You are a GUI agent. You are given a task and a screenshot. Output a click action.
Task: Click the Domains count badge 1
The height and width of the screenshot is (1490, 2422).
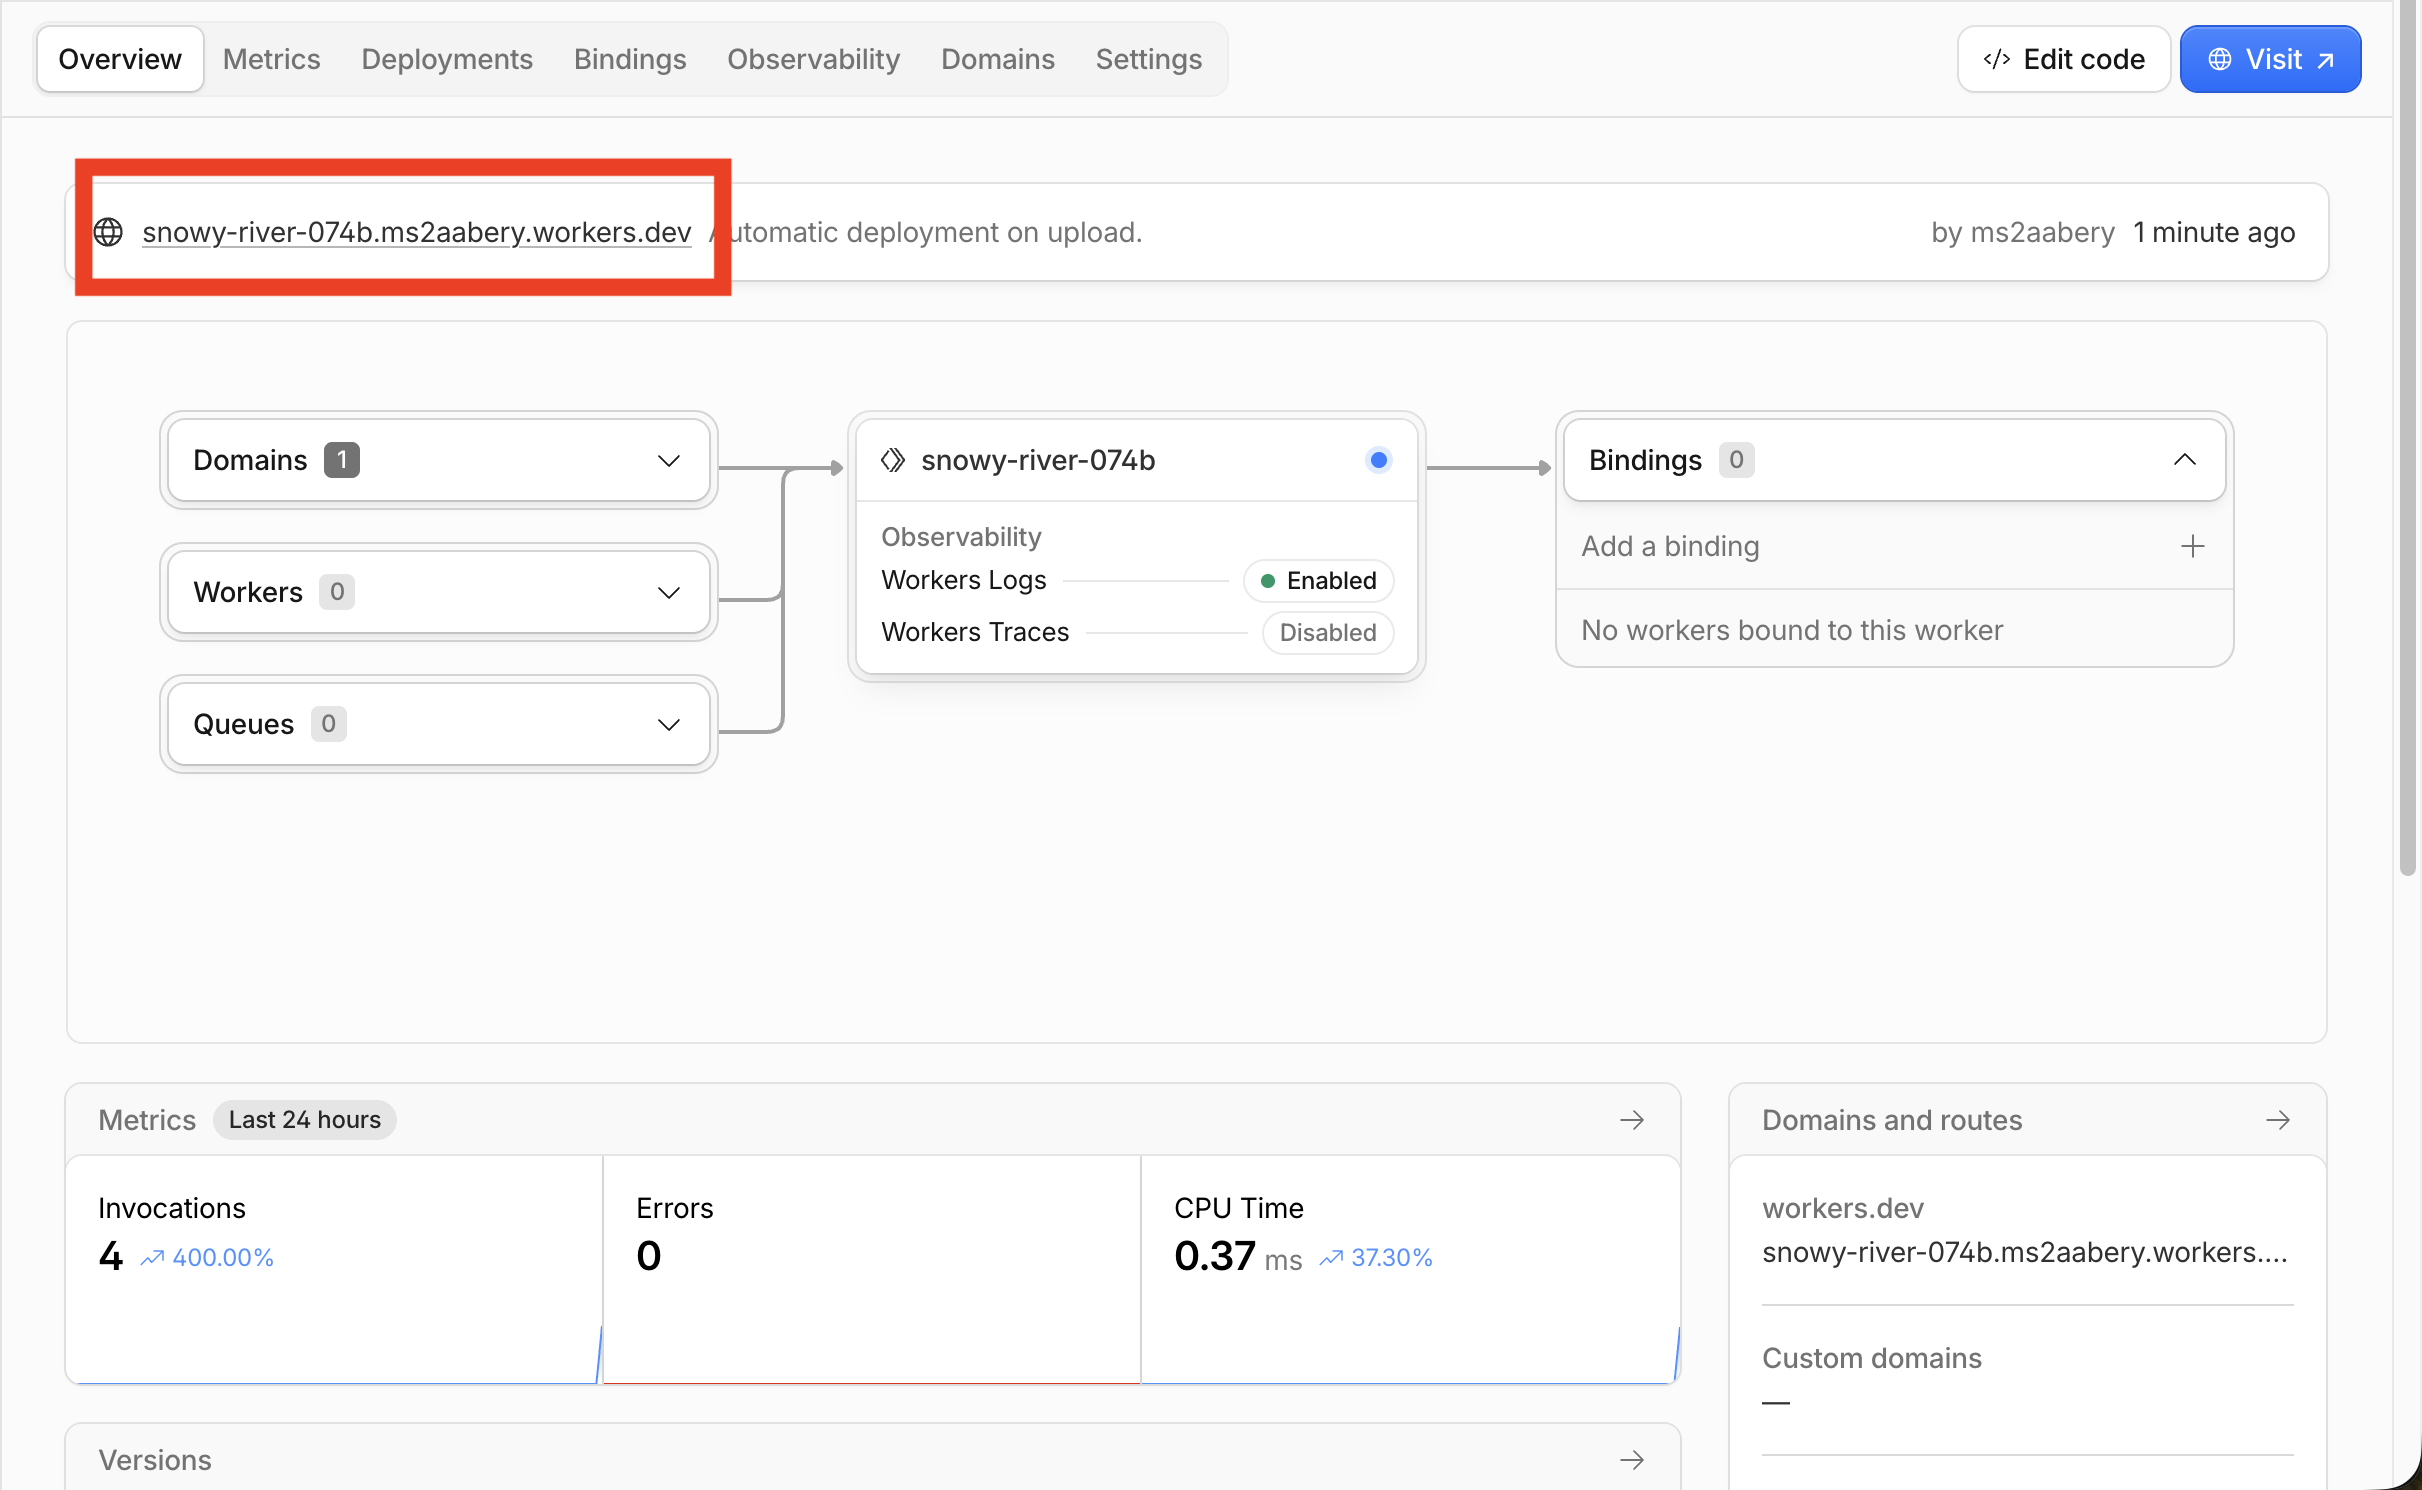[342, 460]
